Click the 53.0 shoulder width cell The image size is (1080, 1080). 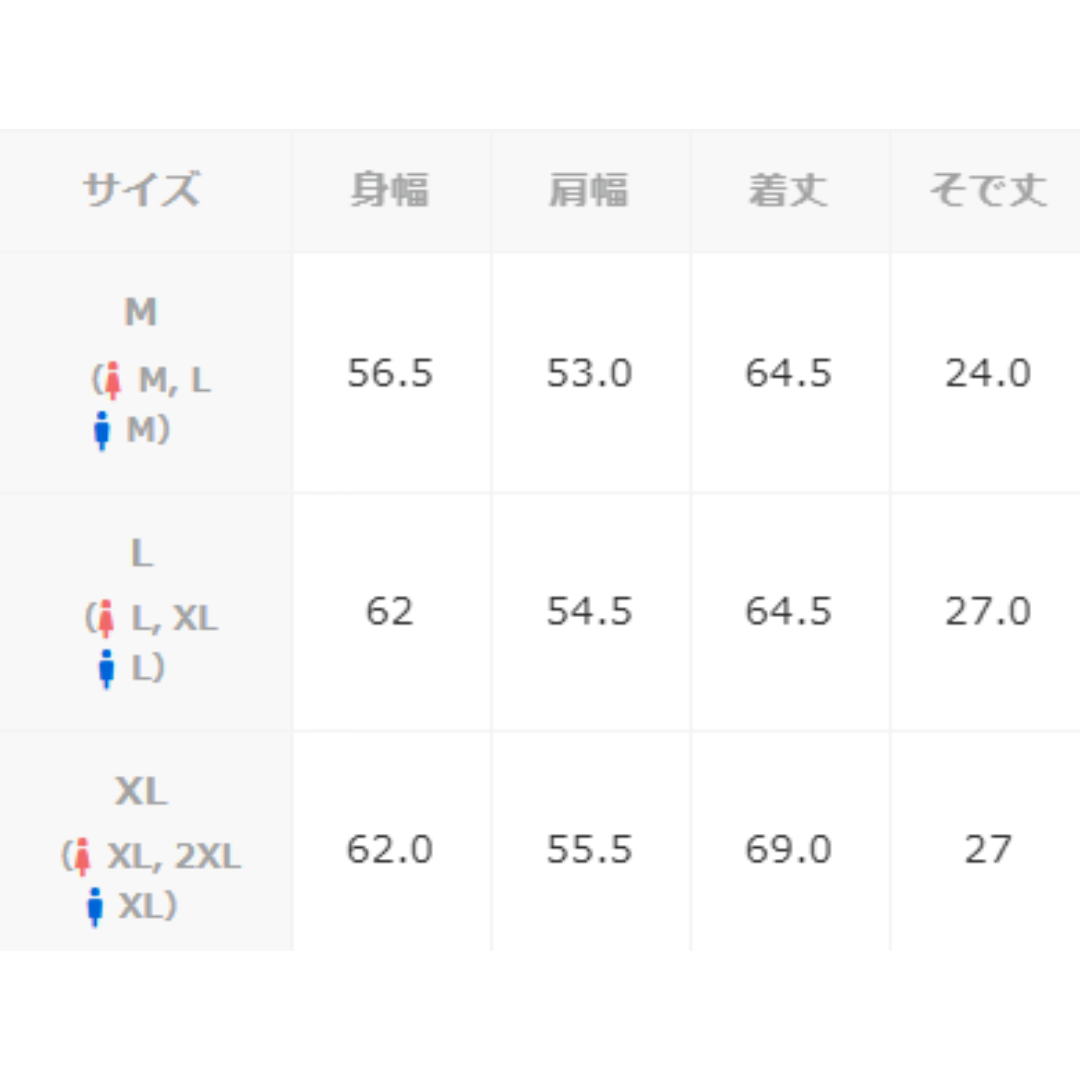click(x=590, y=373)
